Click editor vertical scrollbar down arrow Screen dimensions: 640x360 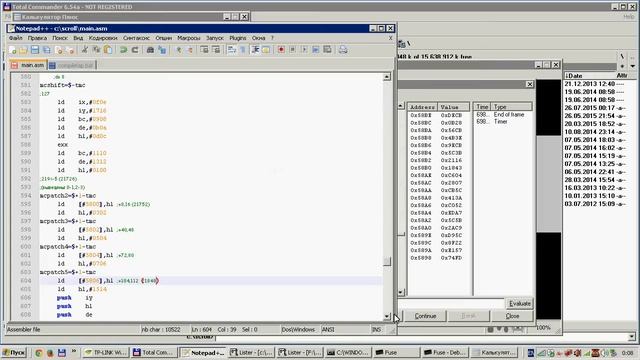387,316
